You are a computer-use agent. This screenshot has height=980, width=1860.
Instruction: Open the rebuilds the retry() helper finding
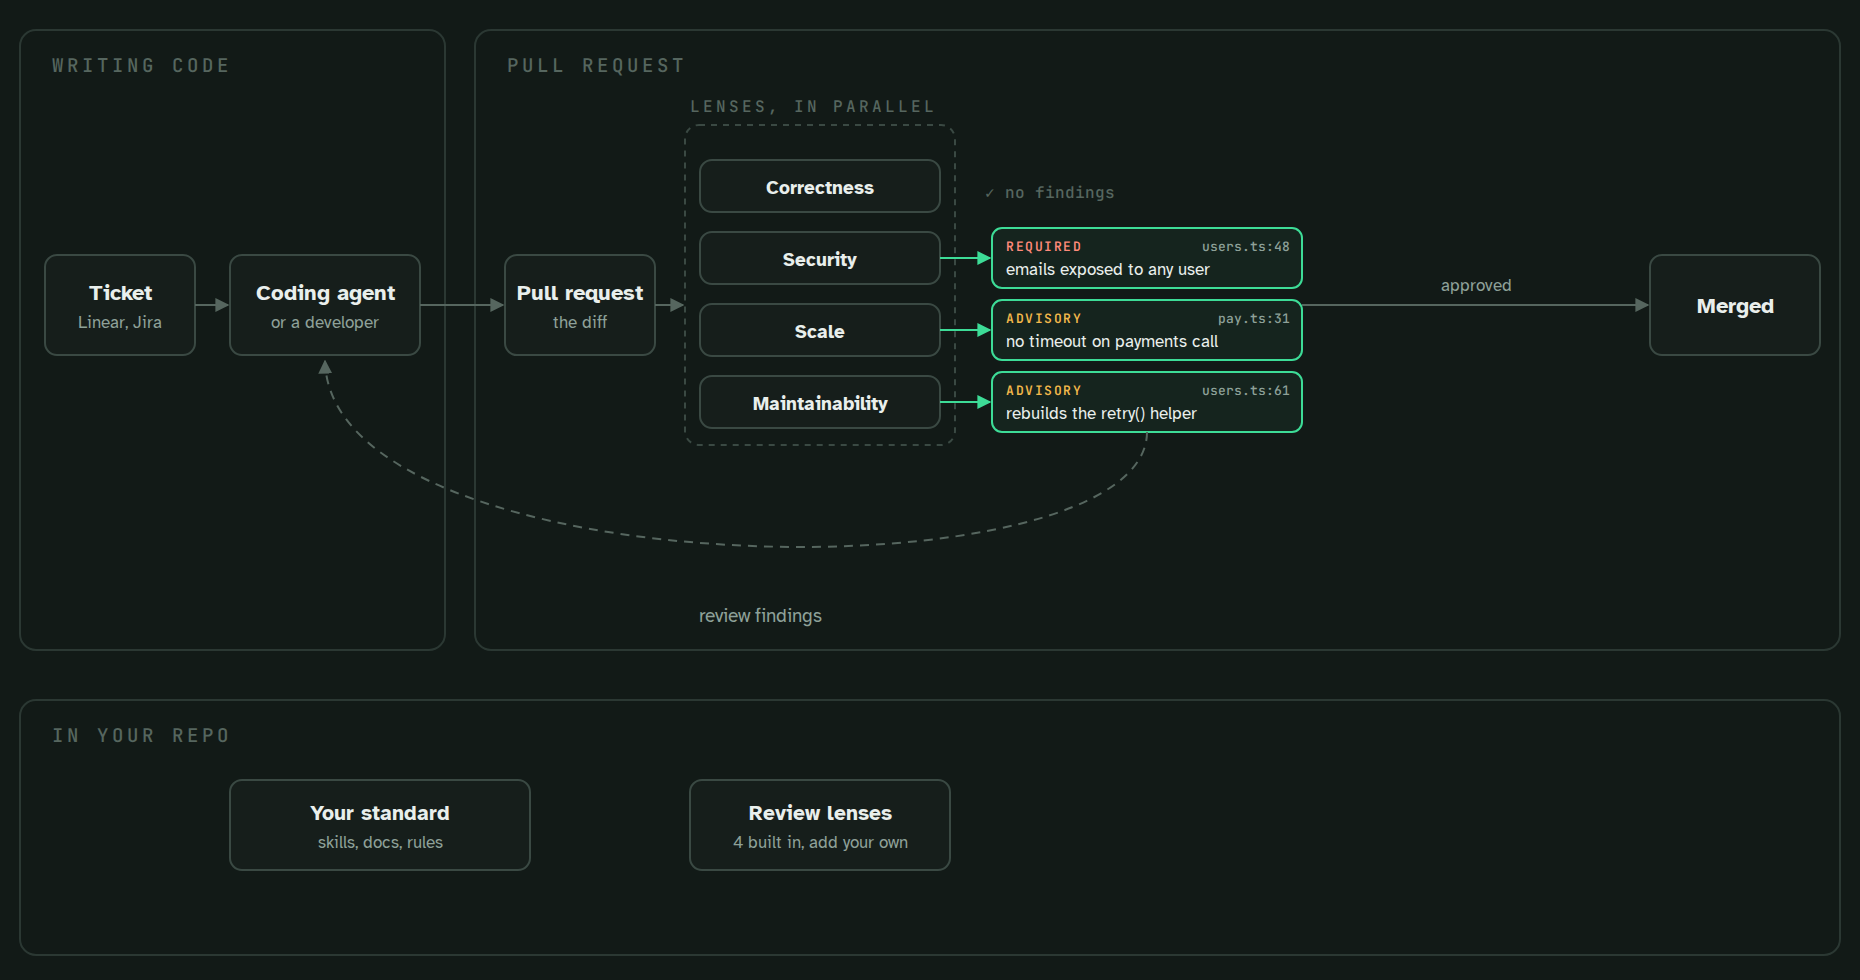click(x=1147, y=402)
